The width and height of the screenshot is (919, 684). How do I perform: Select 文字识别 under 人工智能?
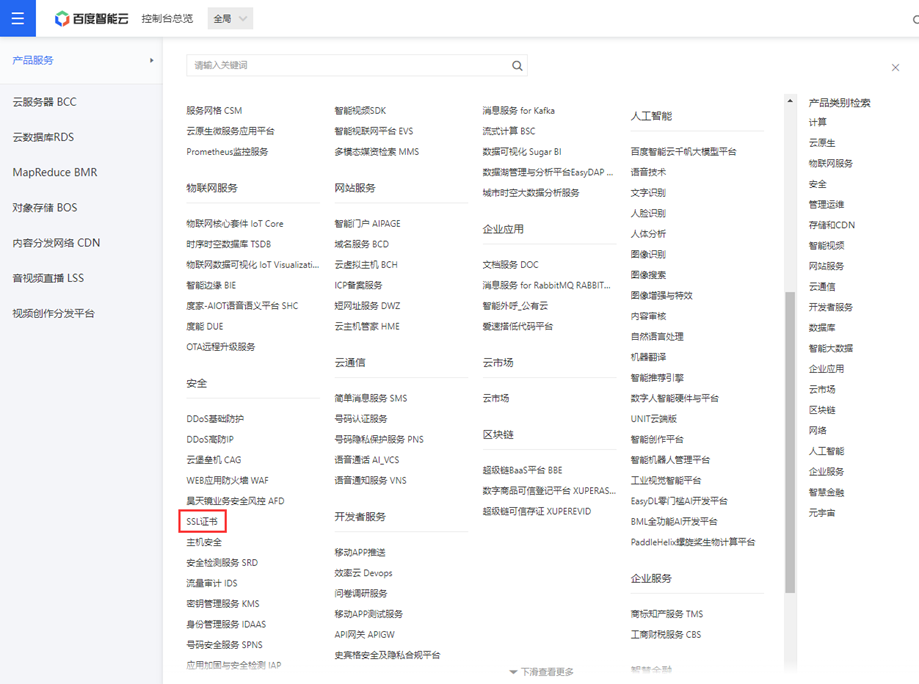648,193
